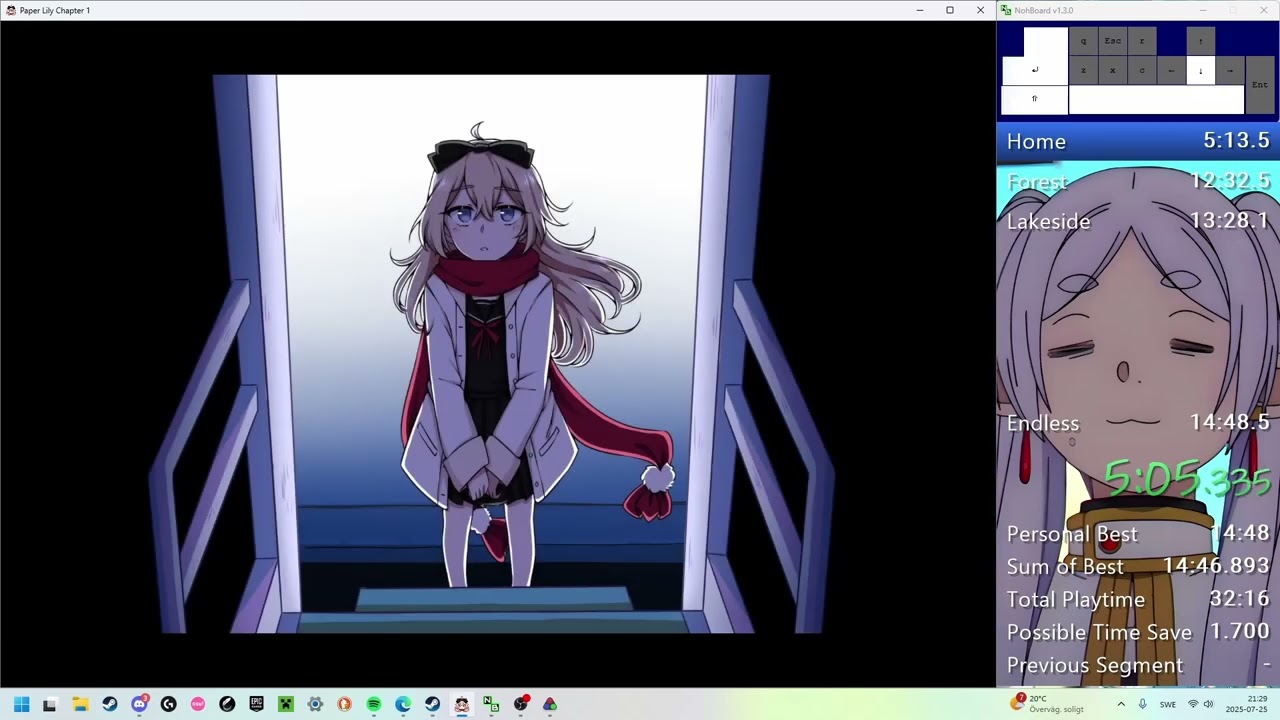
Task: Open the volume speaker tray icon
Action: pyautogui.click(x=1208, y=704)
